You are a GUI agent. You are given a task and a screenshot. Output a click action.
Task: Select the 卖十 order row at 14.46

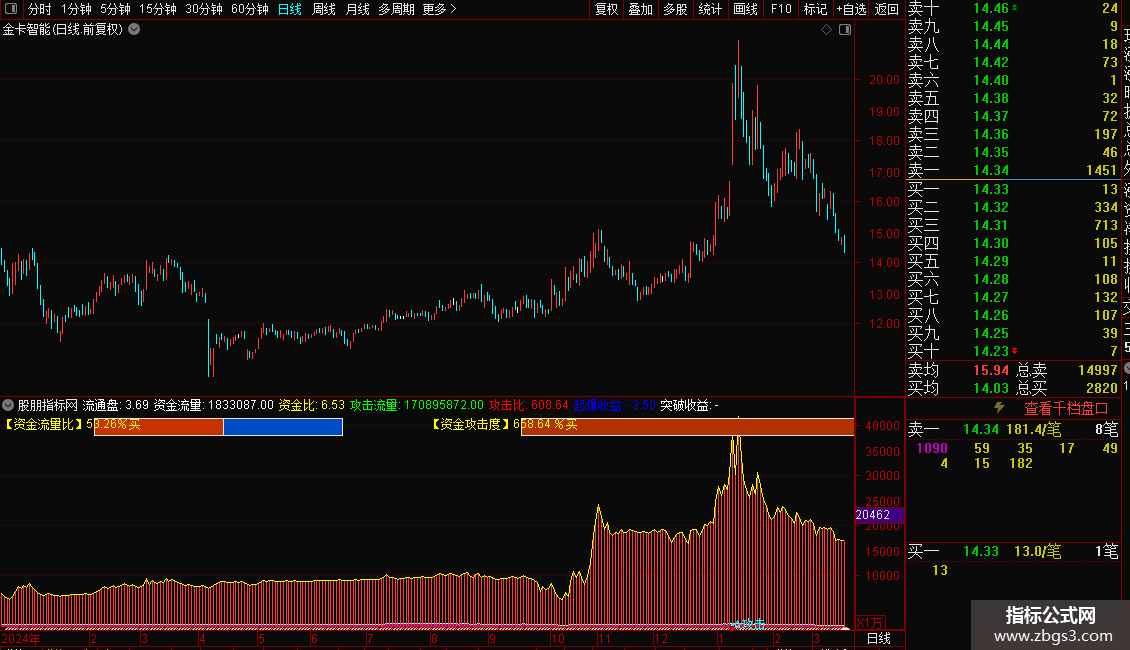(x=1013, y=8)
